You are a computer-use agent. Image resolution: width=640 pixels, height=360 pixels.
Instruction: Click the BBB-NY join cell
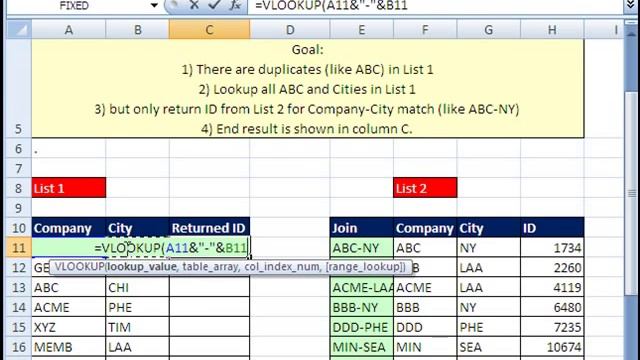362,307
